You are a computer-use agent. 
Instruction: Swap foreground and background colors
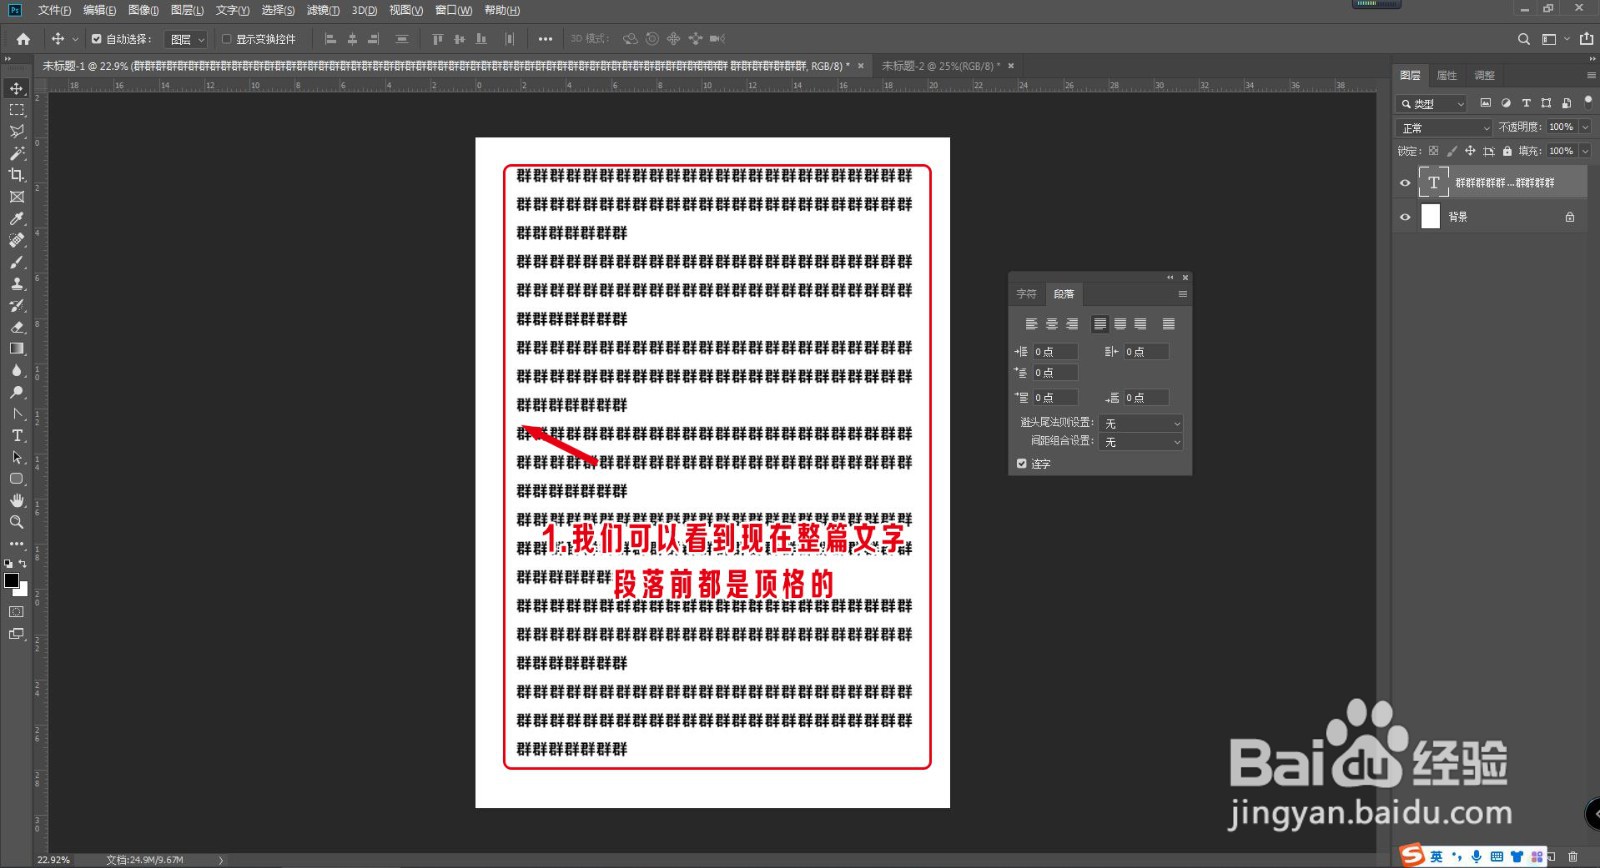point(23,564)
